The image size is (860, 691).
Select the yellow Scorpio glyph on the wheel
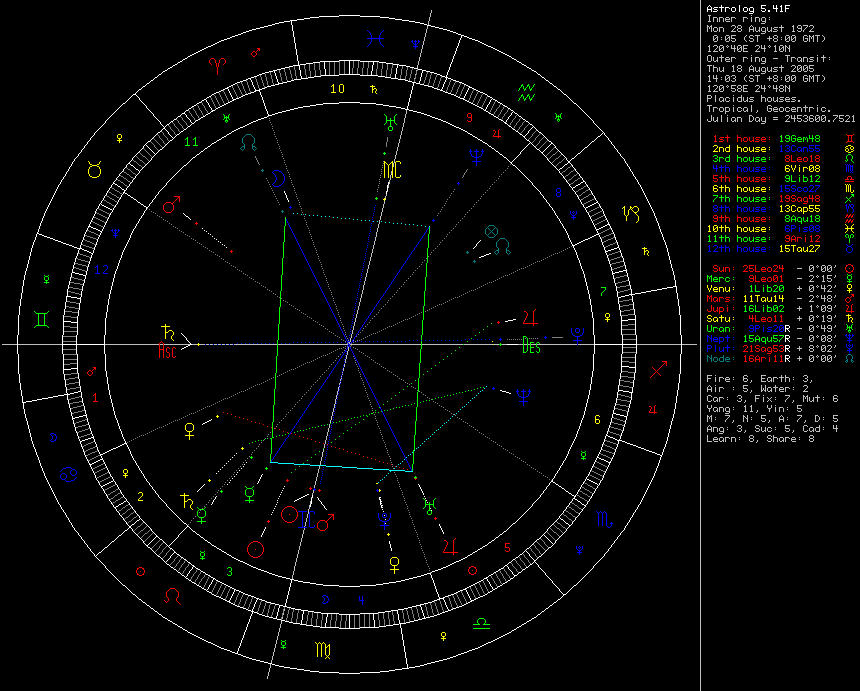(605, 519)
